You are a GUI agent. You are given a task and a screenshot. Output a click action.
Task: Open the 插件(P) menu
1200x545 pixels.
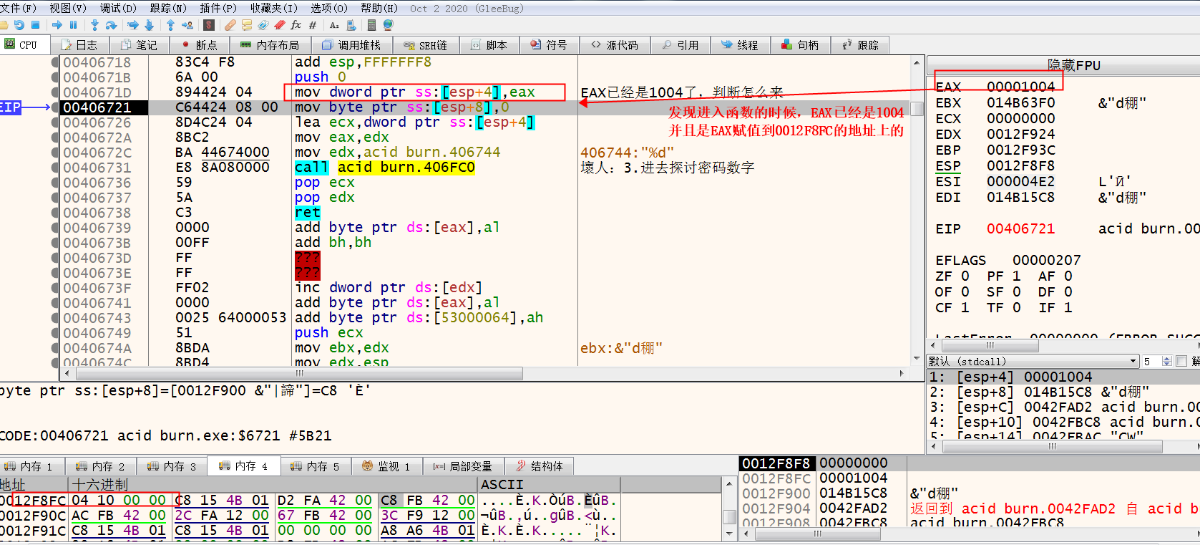click(x=219, y=7)
